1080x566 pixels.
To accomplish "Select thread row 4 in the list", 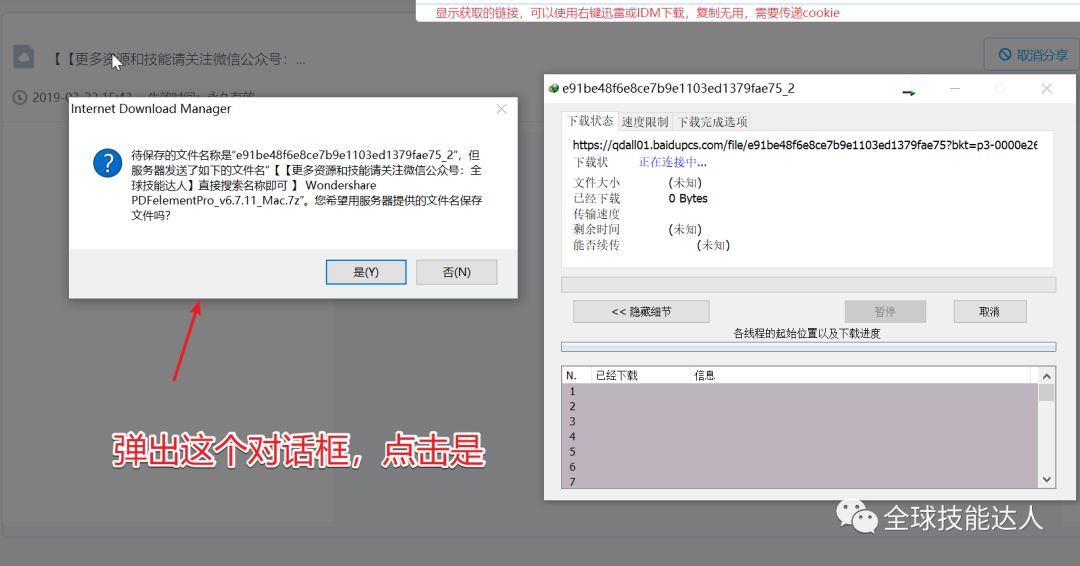I will click(x=800, y=437).
